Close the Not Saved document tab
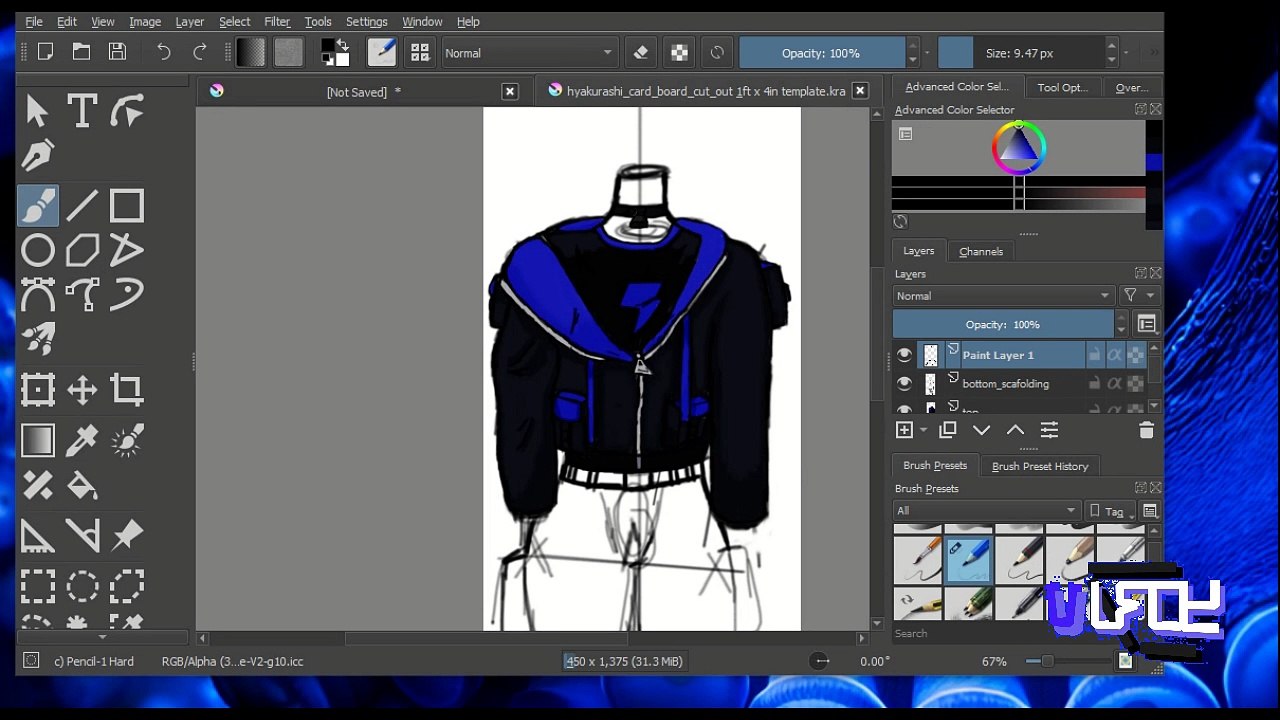This screenshot has height=720, width=1280. 510,92
